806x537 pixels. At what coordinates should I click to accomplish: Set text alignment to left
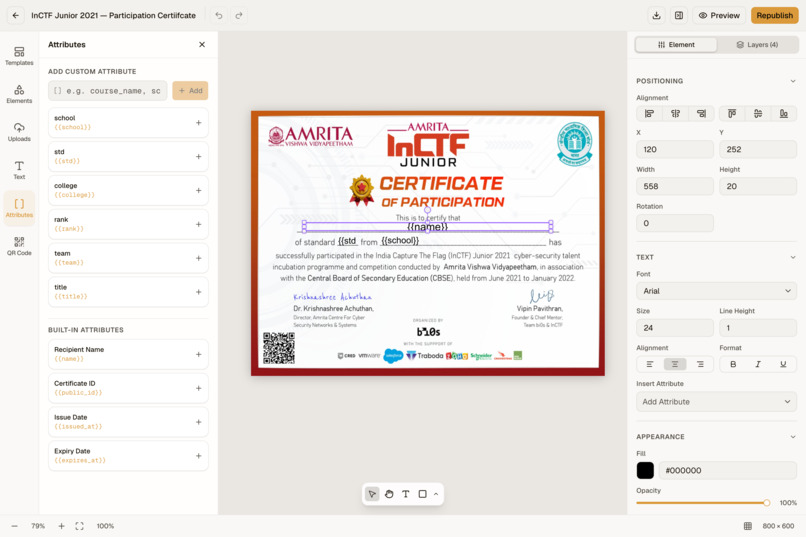coord(650,364)
